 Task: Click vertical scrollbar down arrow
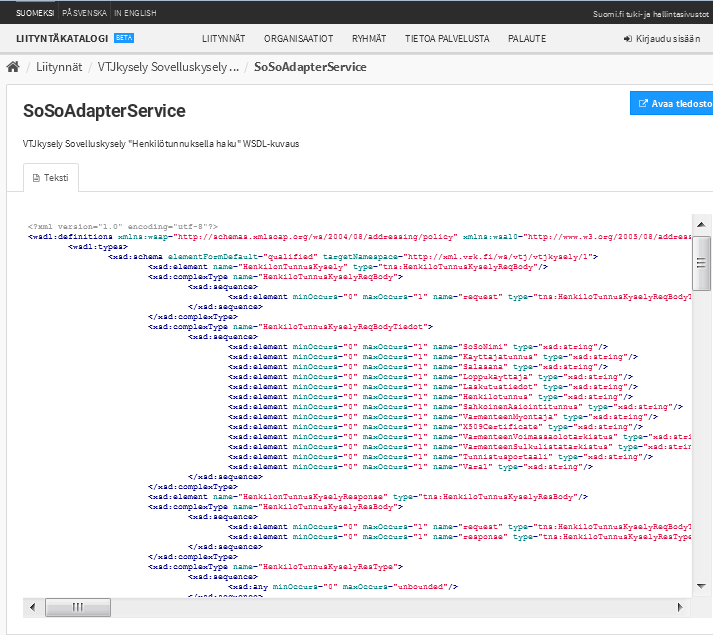click(701, 586)
